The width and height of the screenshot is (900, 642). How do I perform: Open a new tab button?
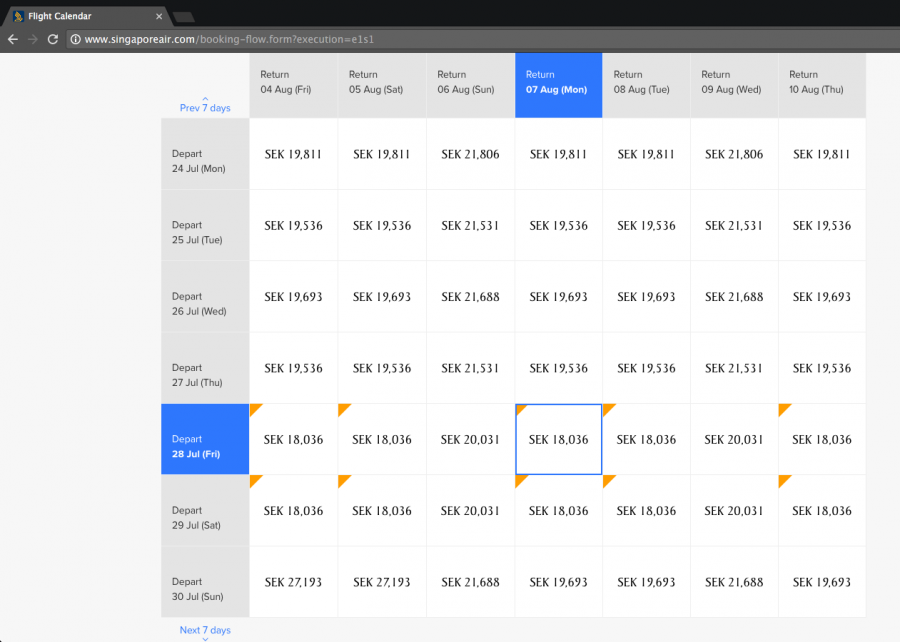click(x=184, y=17)
